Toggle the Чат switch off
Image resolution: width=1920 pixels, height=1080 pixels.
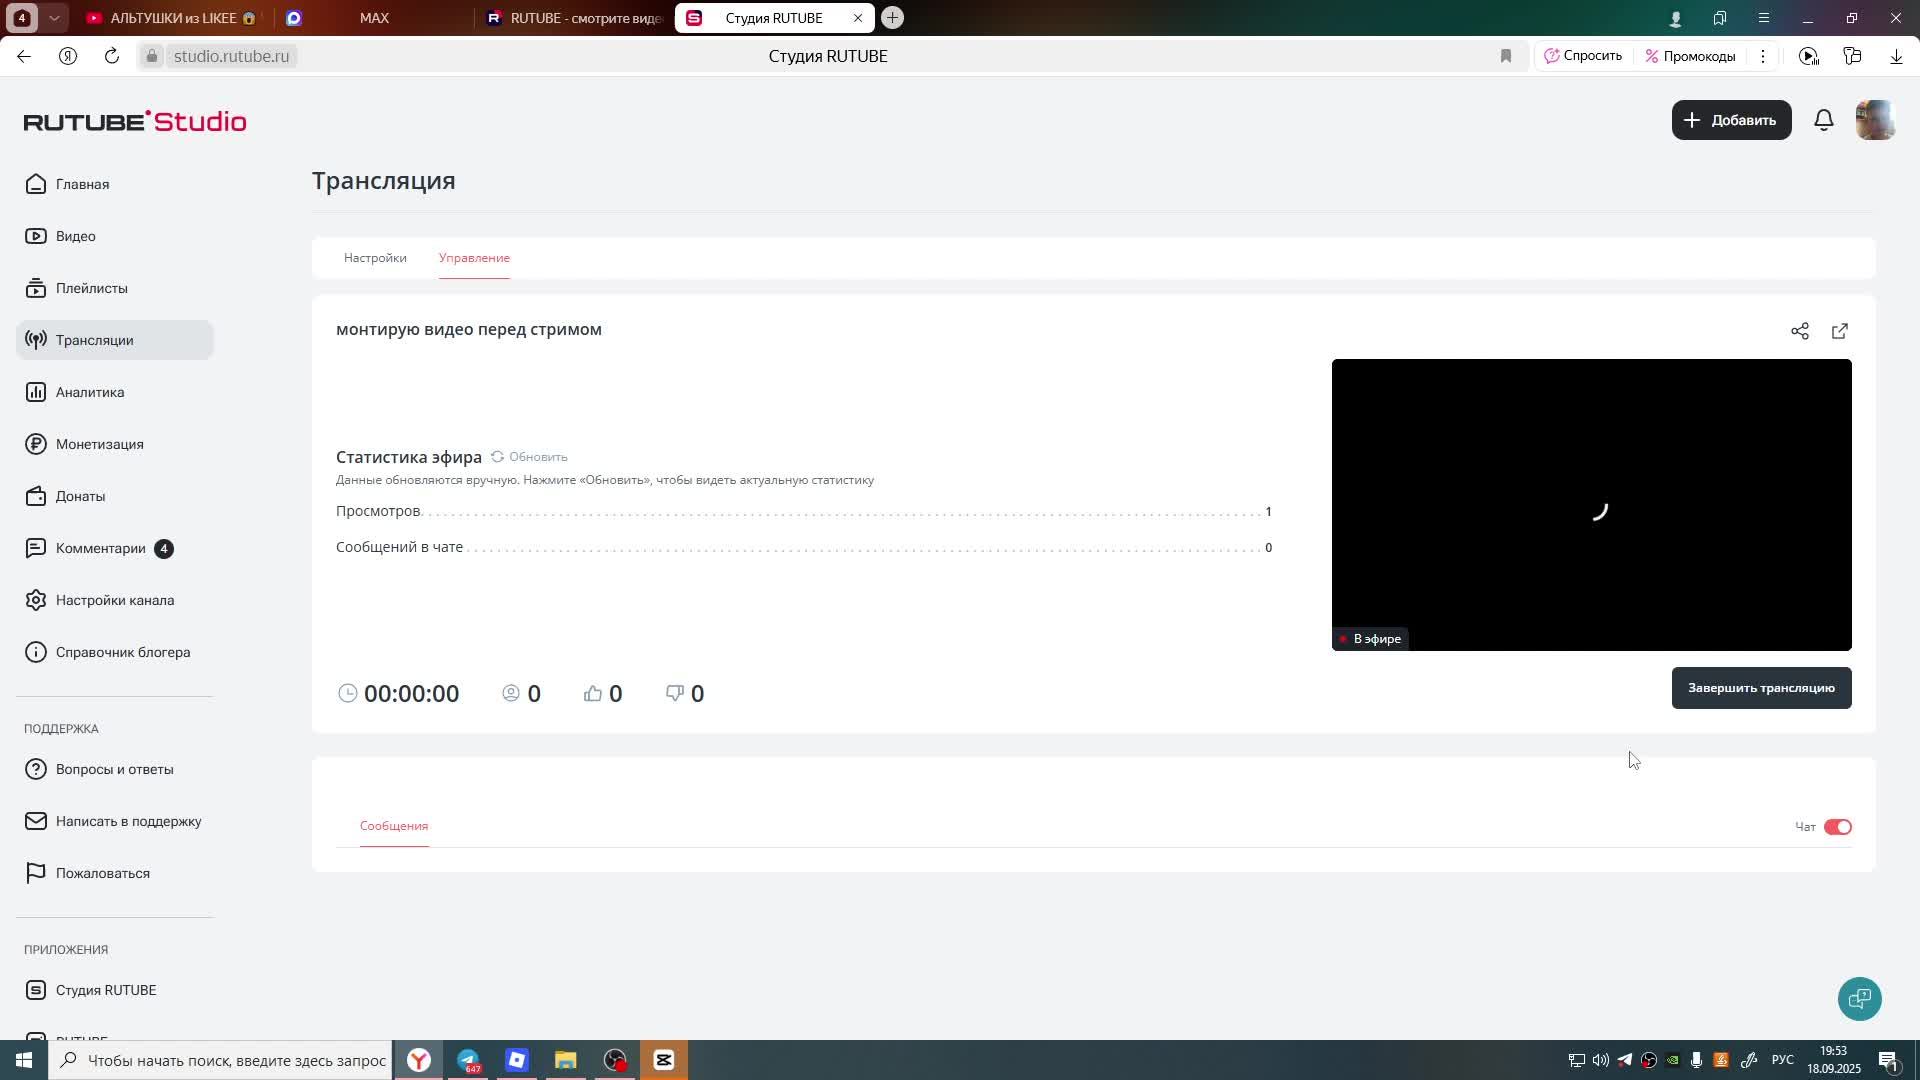point(1837,827)
